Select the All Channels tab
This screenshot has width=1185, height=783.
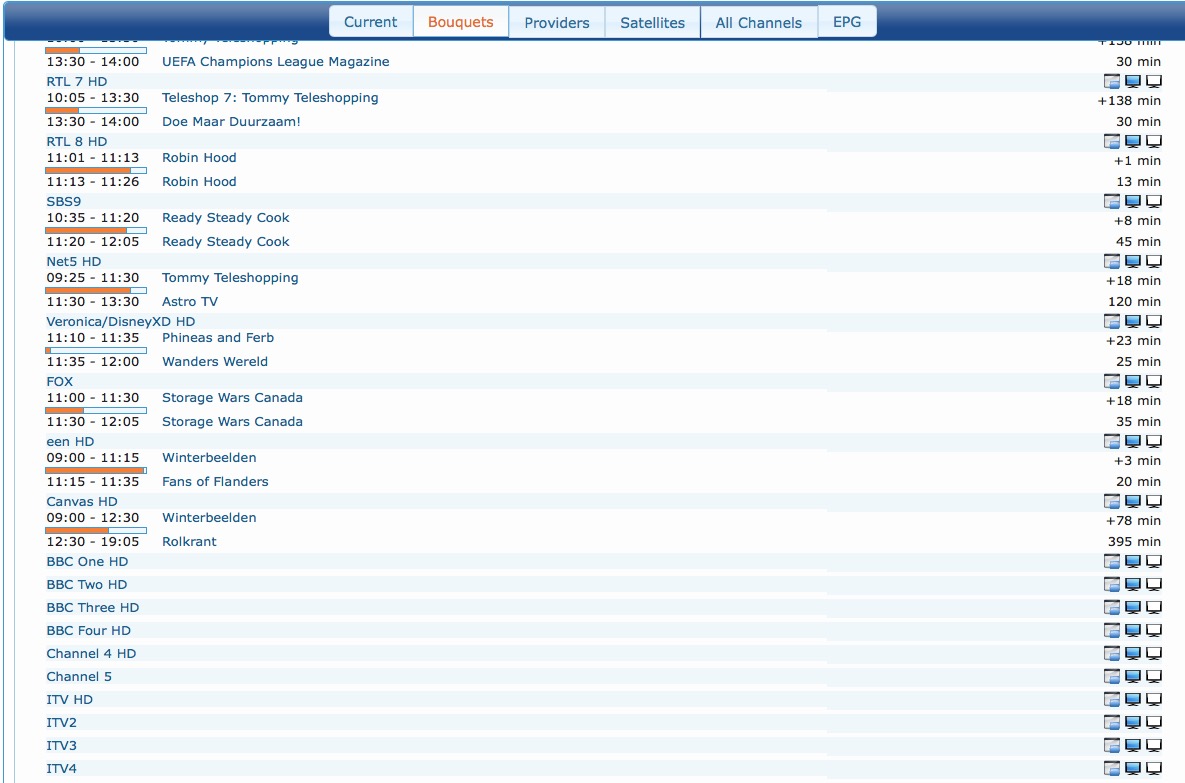[x=759, y=22]
